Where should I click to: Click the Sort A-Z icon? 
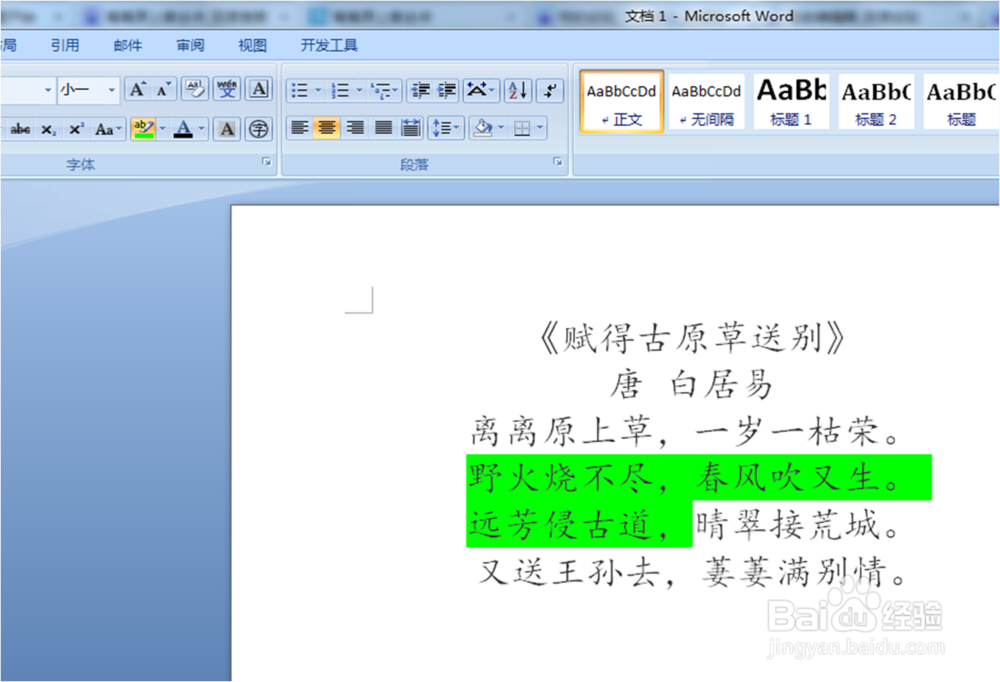[517, 88]
